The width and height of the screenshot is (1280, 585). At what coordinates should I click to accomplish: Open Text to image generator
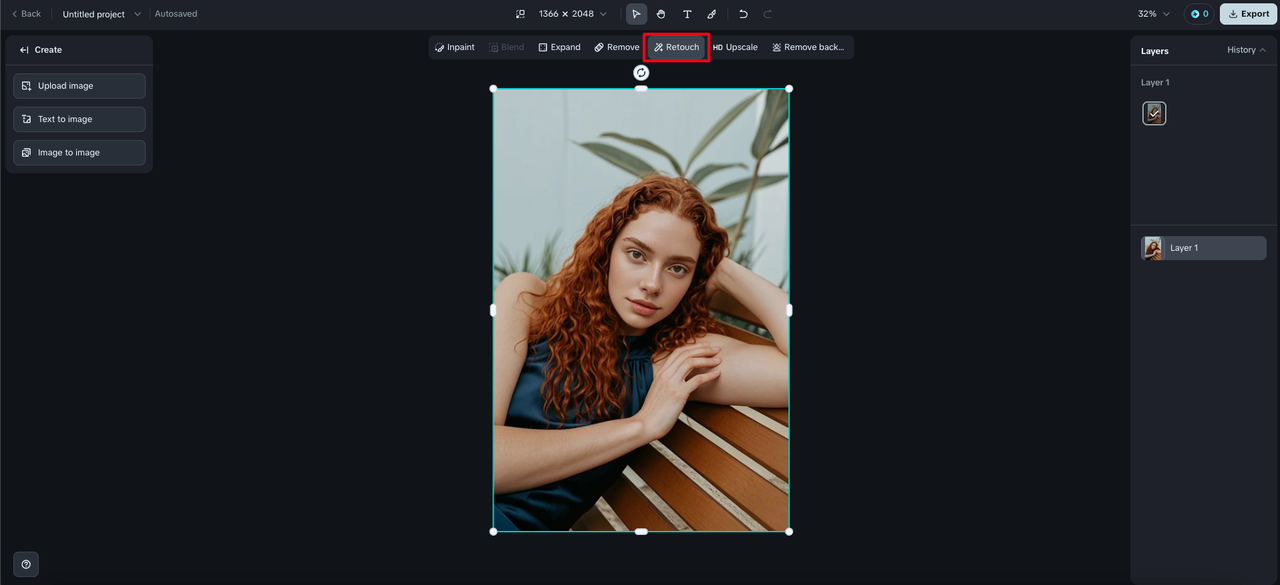pos(79,119)
